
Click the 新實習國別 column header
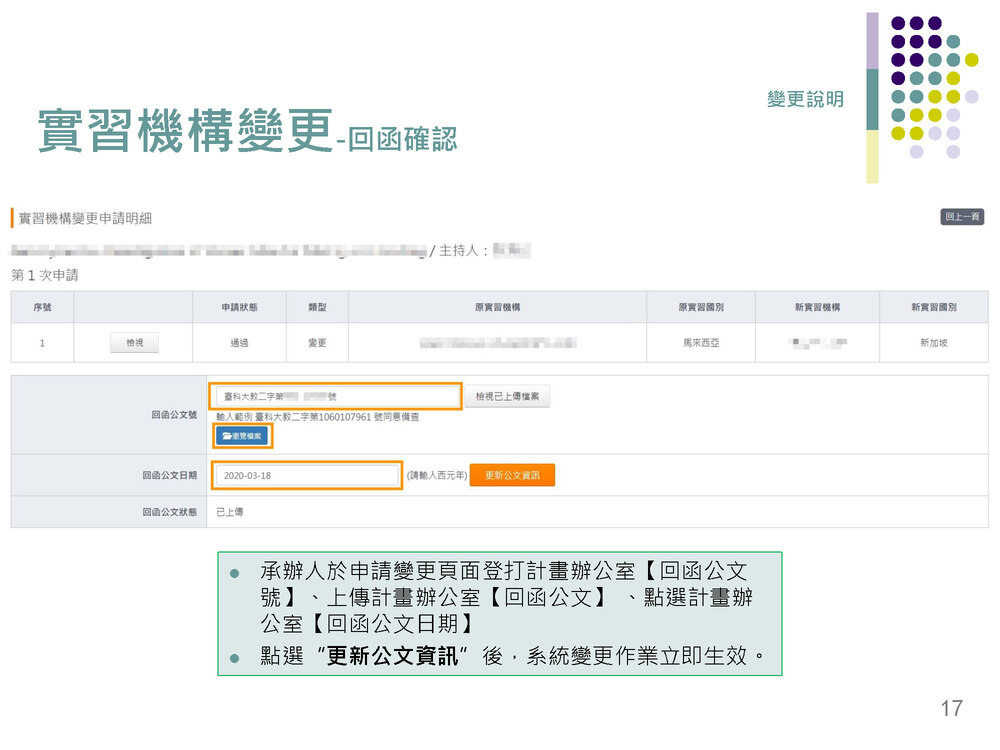933,307
